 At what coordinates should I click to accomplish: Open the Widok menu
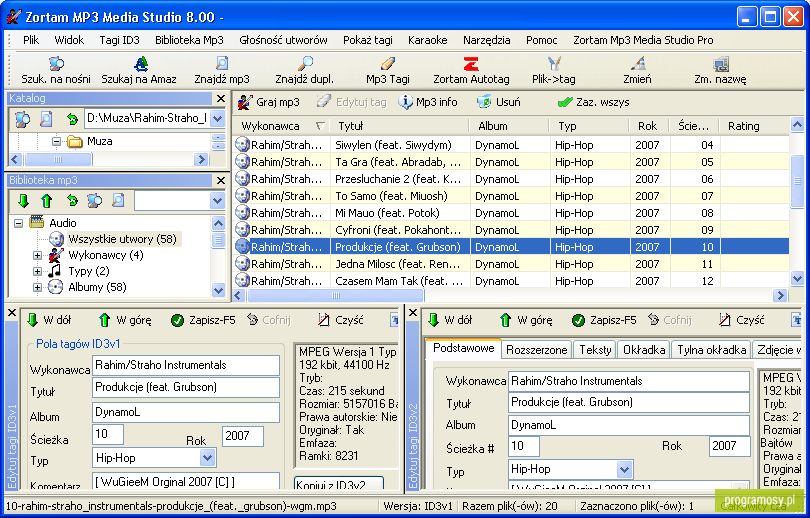69,40
